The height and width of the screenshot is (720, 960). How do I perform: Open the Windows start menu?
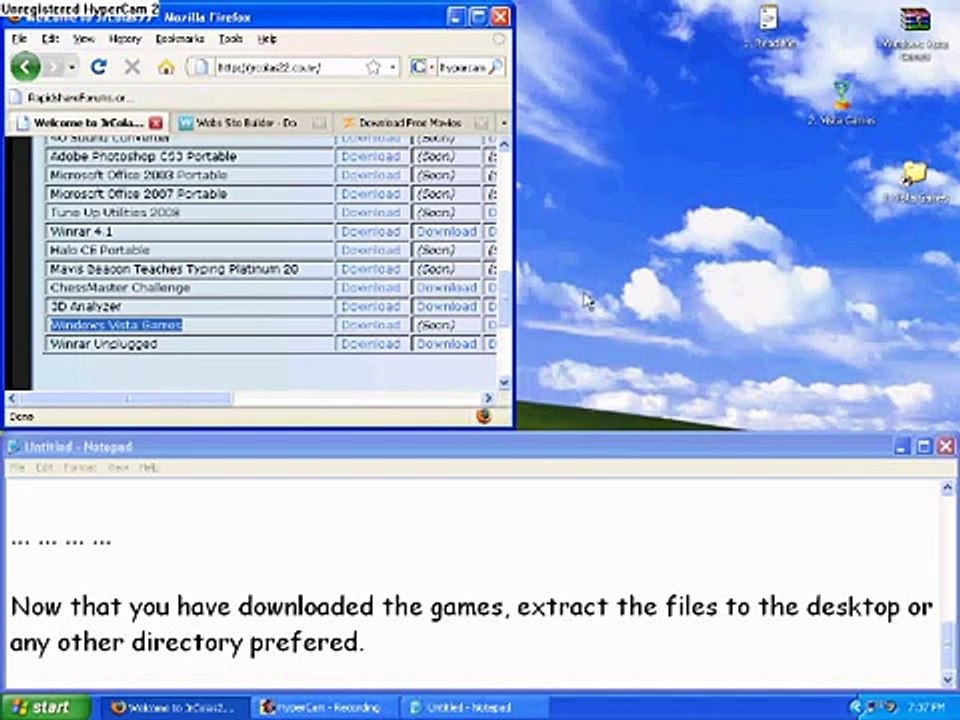point(44,707)
